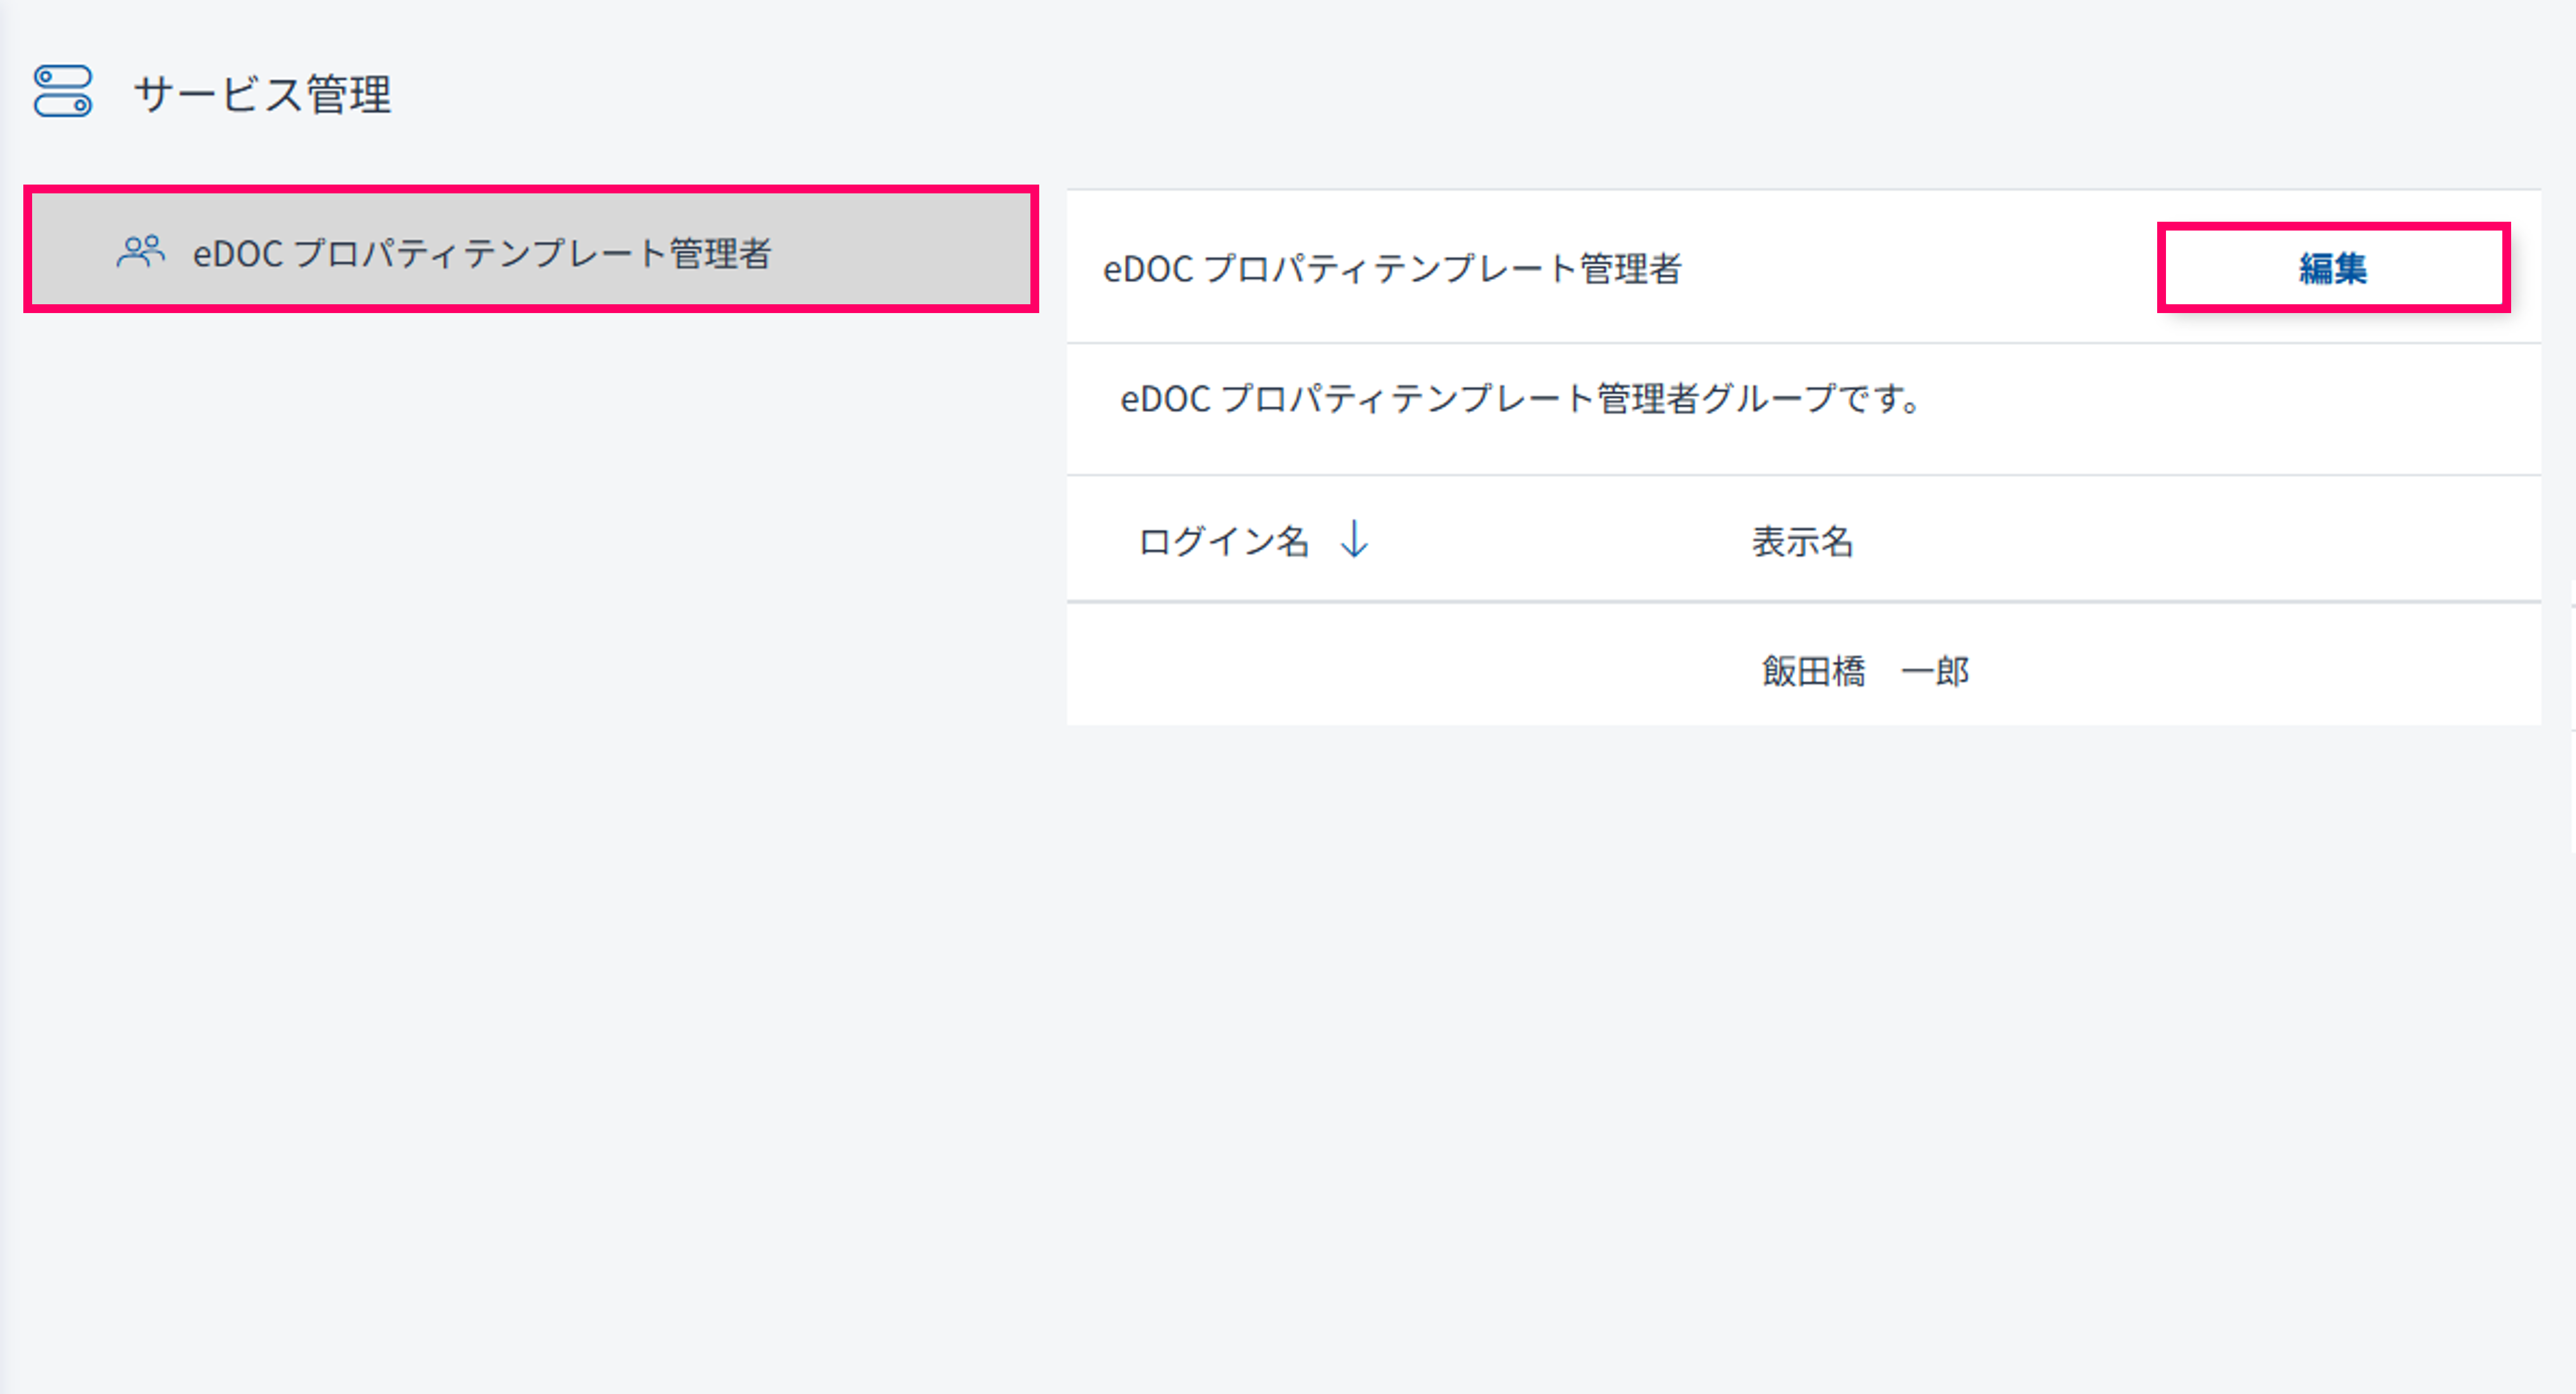The image size is (2576, 1394).
Task: Click the right panel title eDOC プロパティテンプレート管理者
Action: (x=1391, y=269)
